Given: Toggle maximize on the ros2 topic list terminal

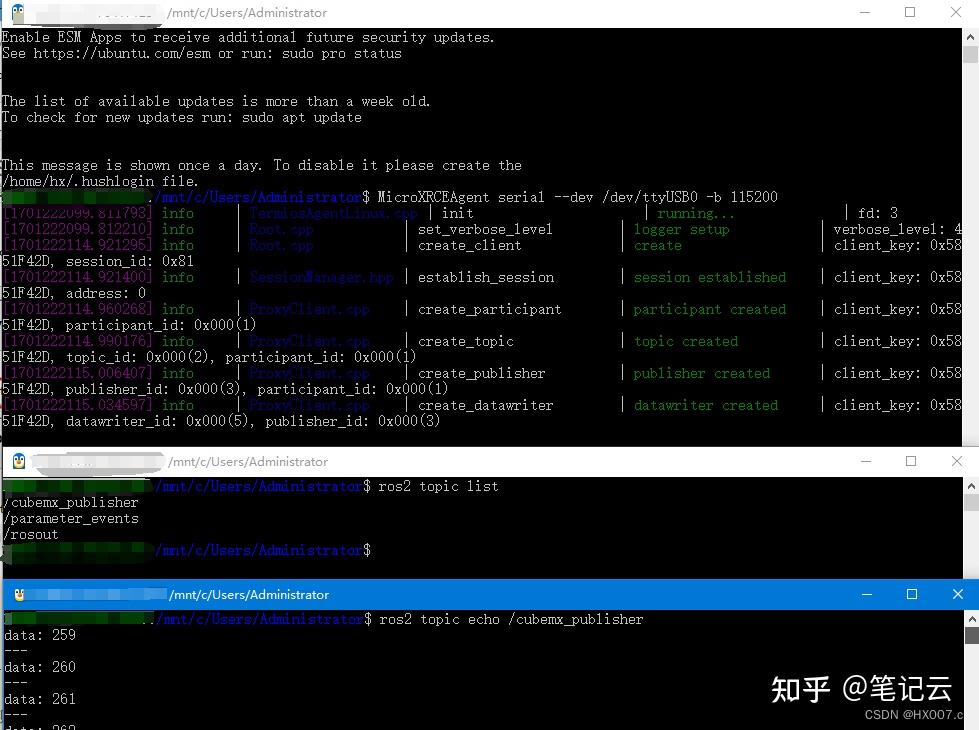Looking at the screenshot, I should pyautogui.click(x=911, y=461).
